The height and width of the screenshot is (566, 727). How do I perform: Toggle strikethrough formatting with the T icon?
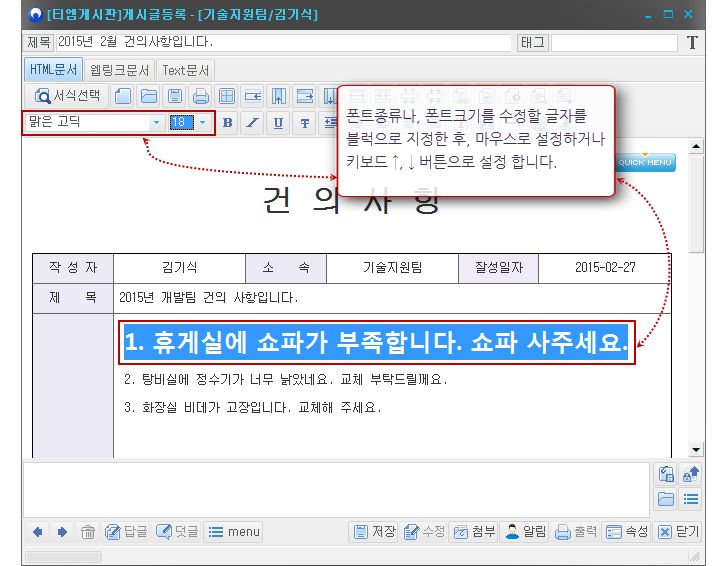tap(305, 123)
